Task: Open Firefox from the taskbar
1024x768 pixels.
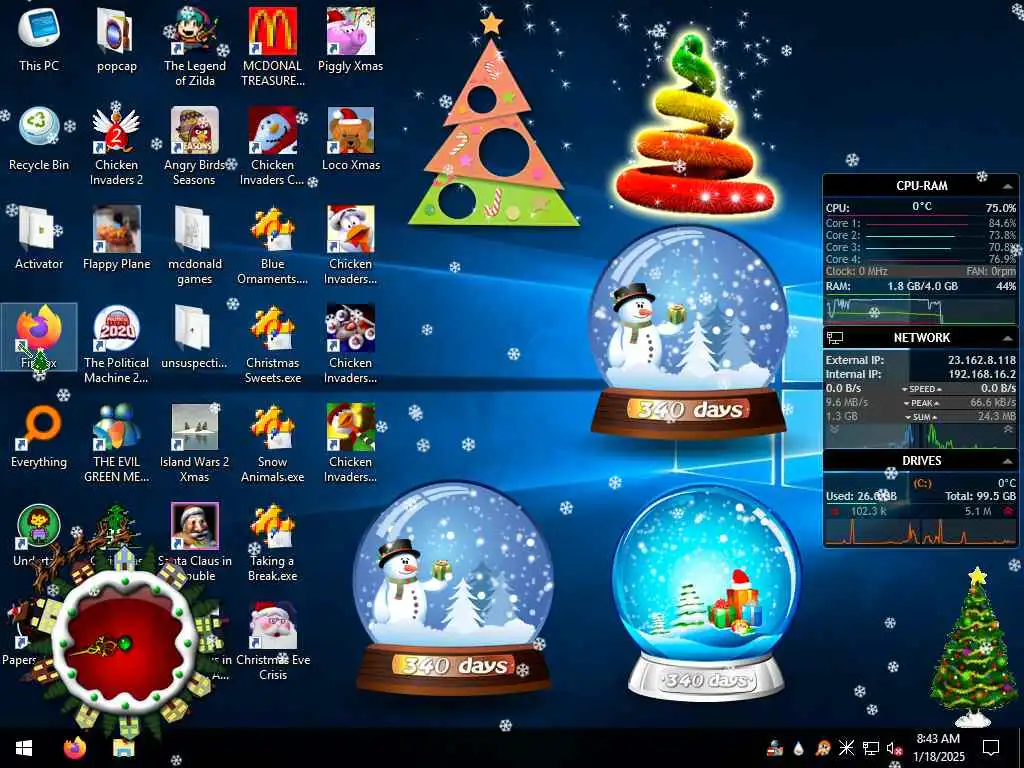Action: (x=75, y=748)
